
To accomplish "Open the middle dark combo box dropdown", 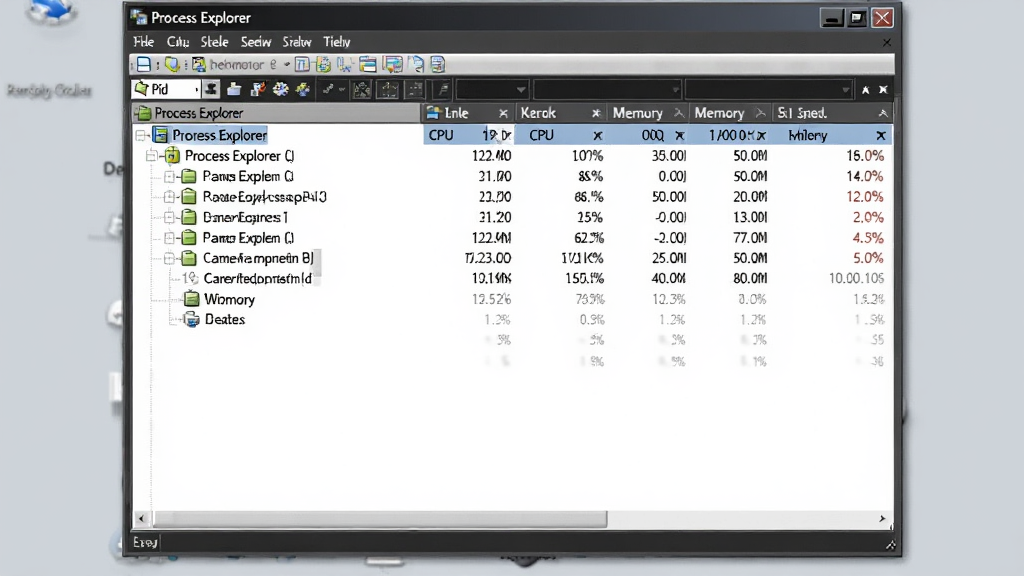I will point(675,89).
